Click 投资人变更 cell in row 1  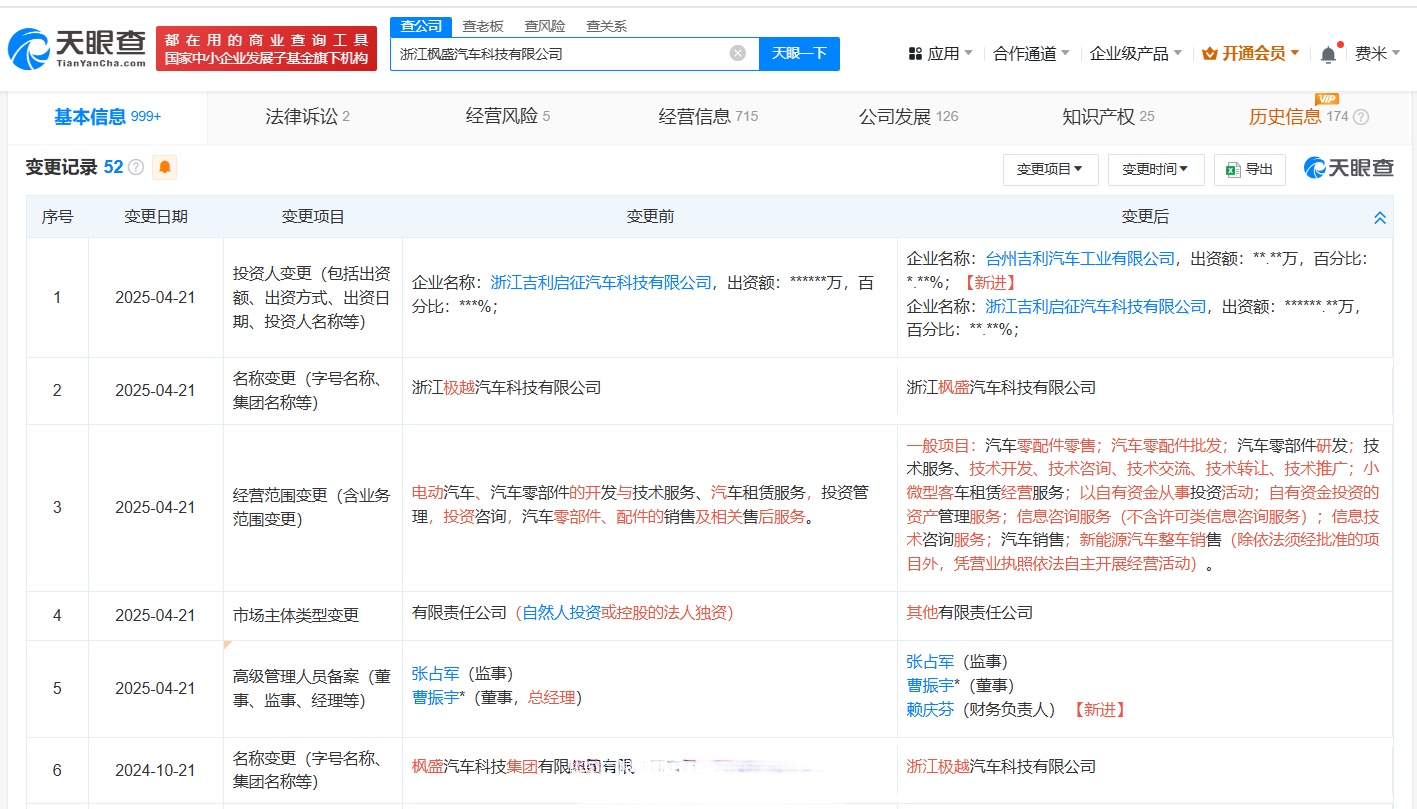pyautogui.click(x=312, y=298)
